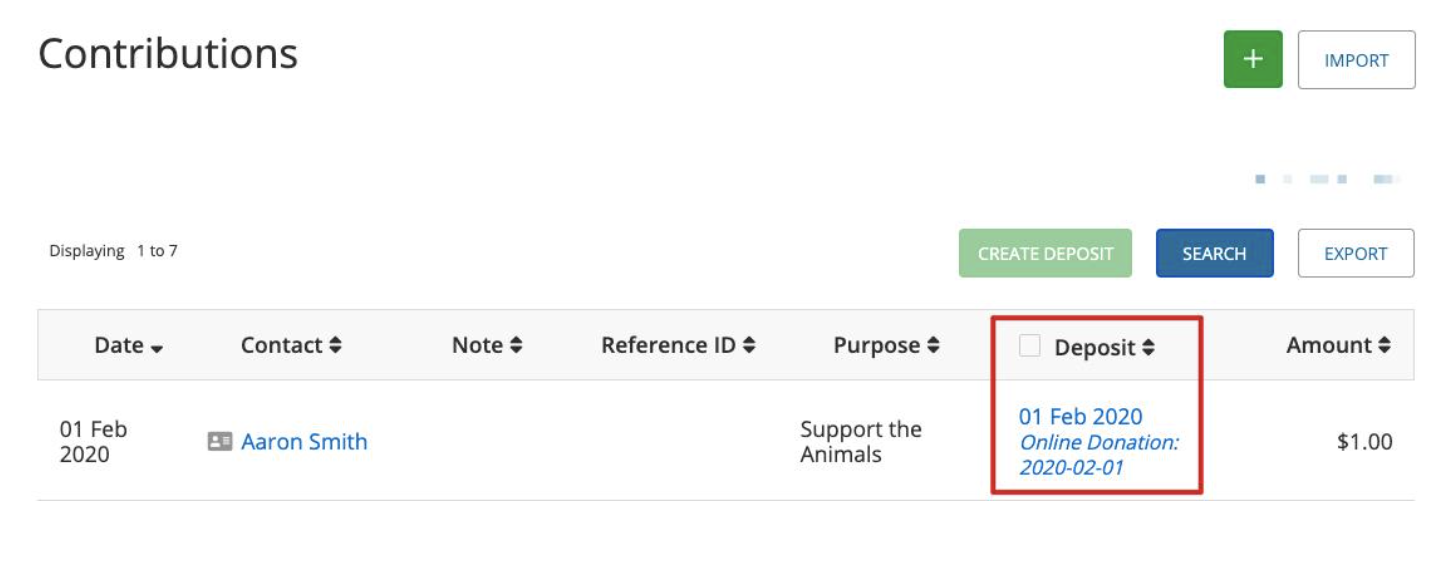Select the $1.00 amount cell

(1364, 441)
